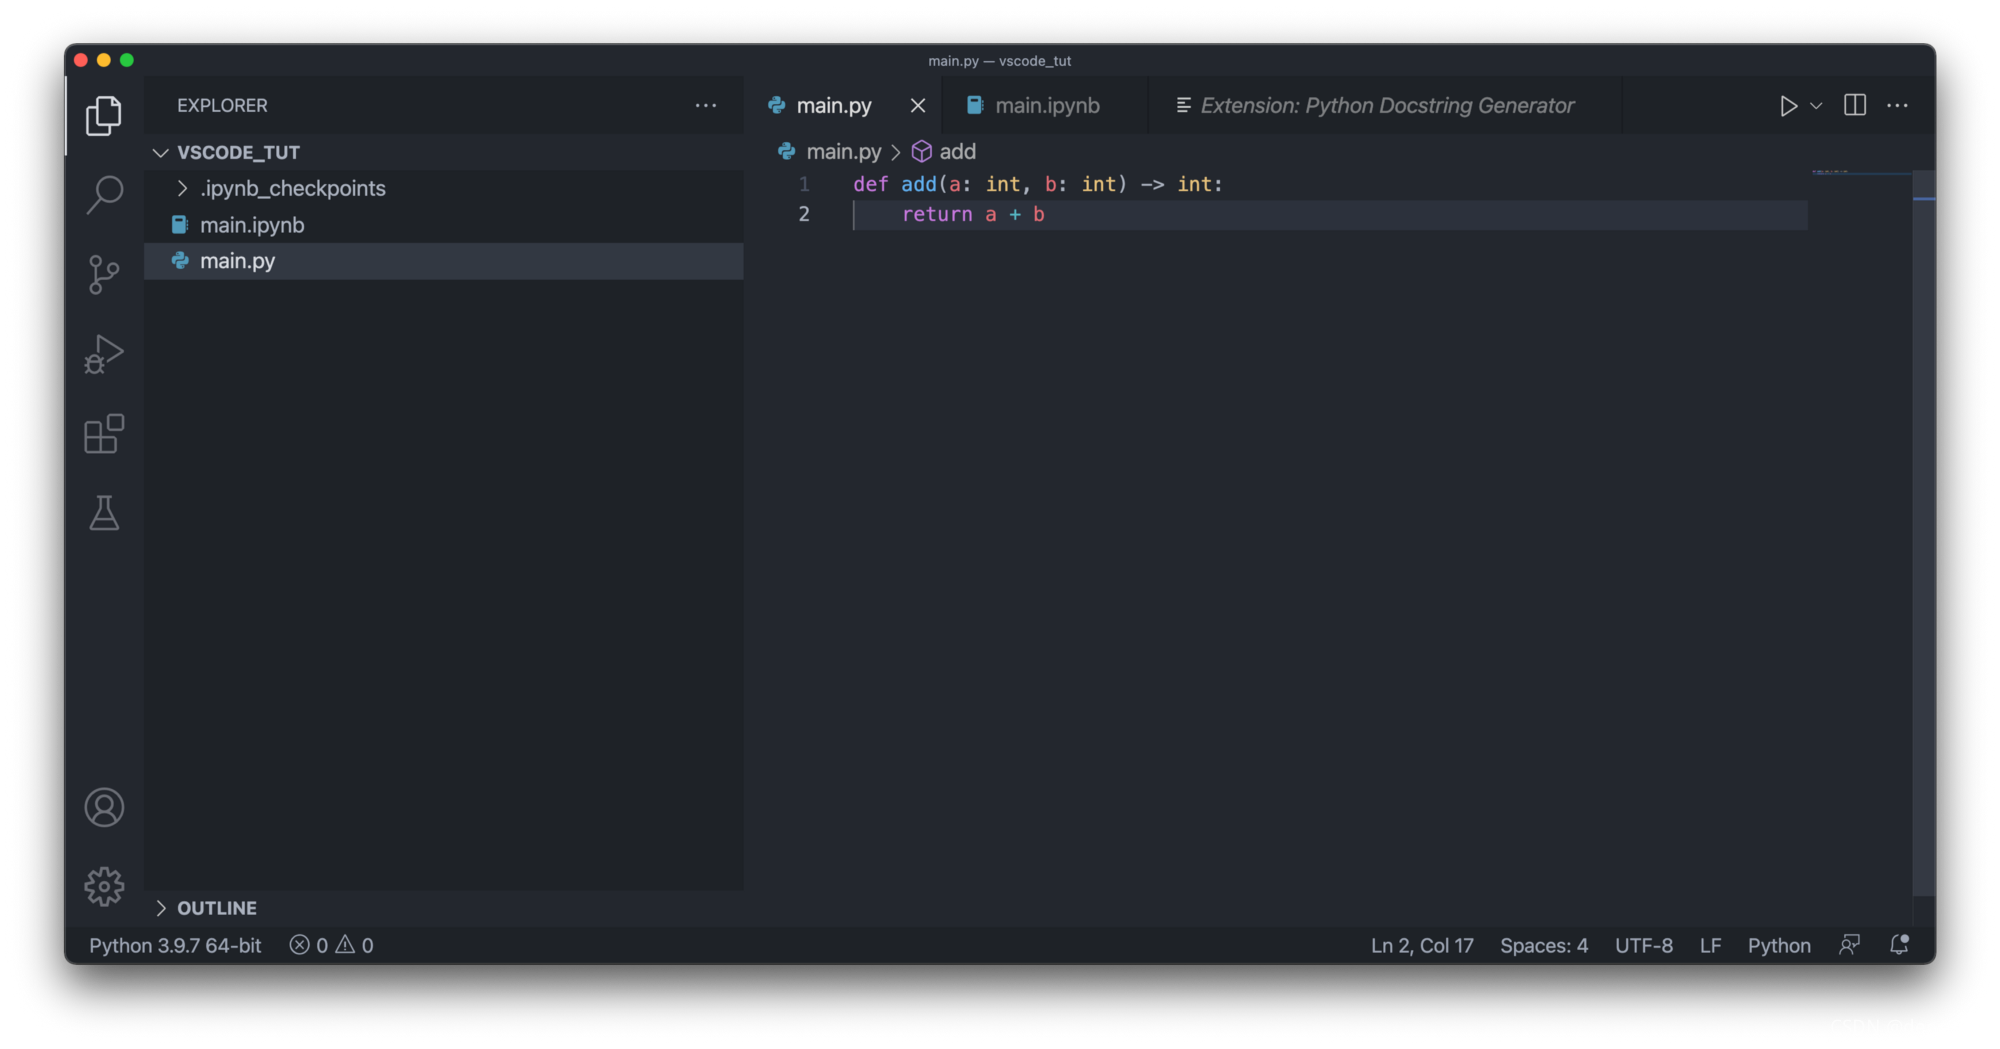Select the Python 3.9.7 64-bit interpreter

(175, 945)
